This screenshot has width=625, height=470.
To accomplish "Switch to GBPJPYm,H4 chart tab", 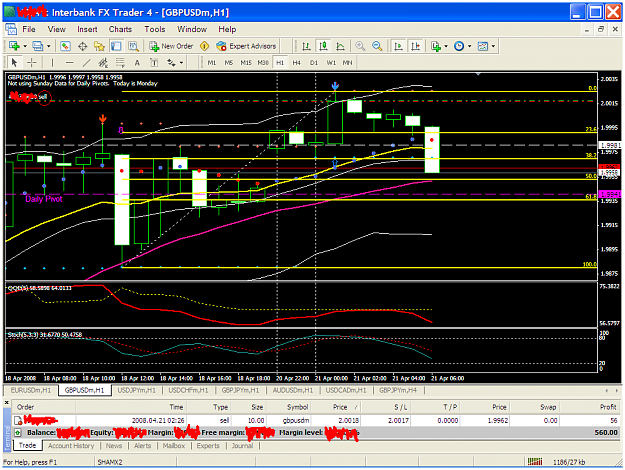I will [398, 390].
